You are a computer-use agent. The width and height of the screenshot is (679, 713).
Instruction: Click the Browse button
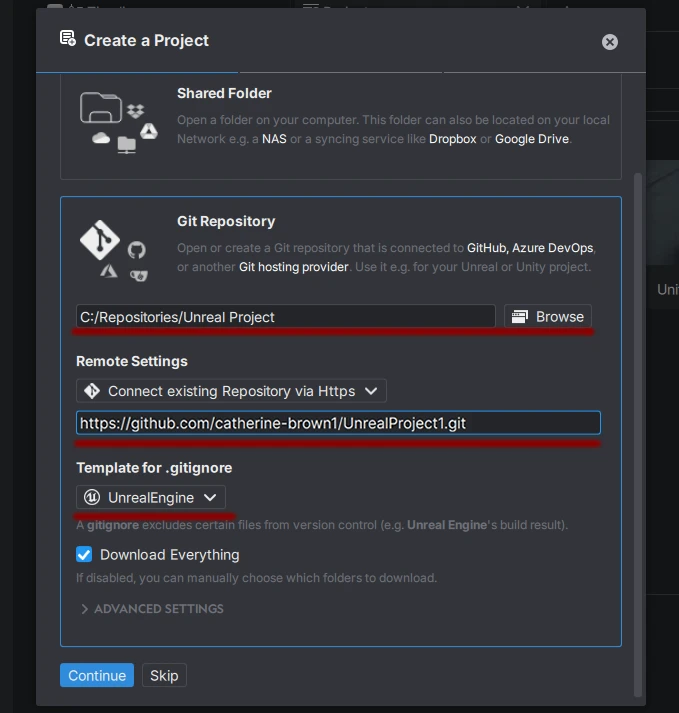[548, 316]
